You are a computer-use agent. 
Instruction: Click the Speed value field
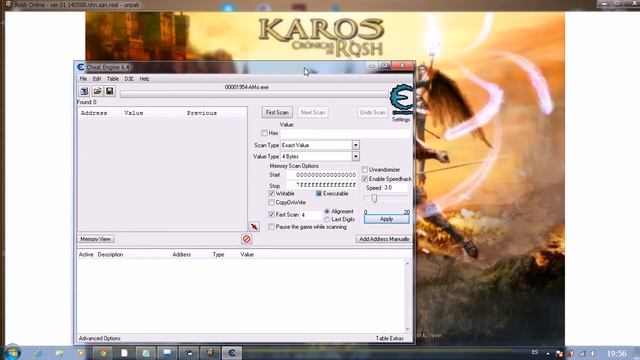tap(395, 188)
